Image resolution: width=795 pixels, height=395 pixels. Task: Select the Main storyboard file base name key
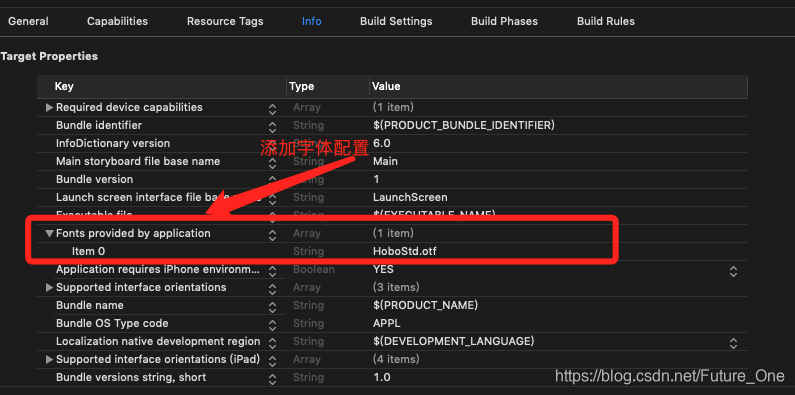click(x=138, y=161)
